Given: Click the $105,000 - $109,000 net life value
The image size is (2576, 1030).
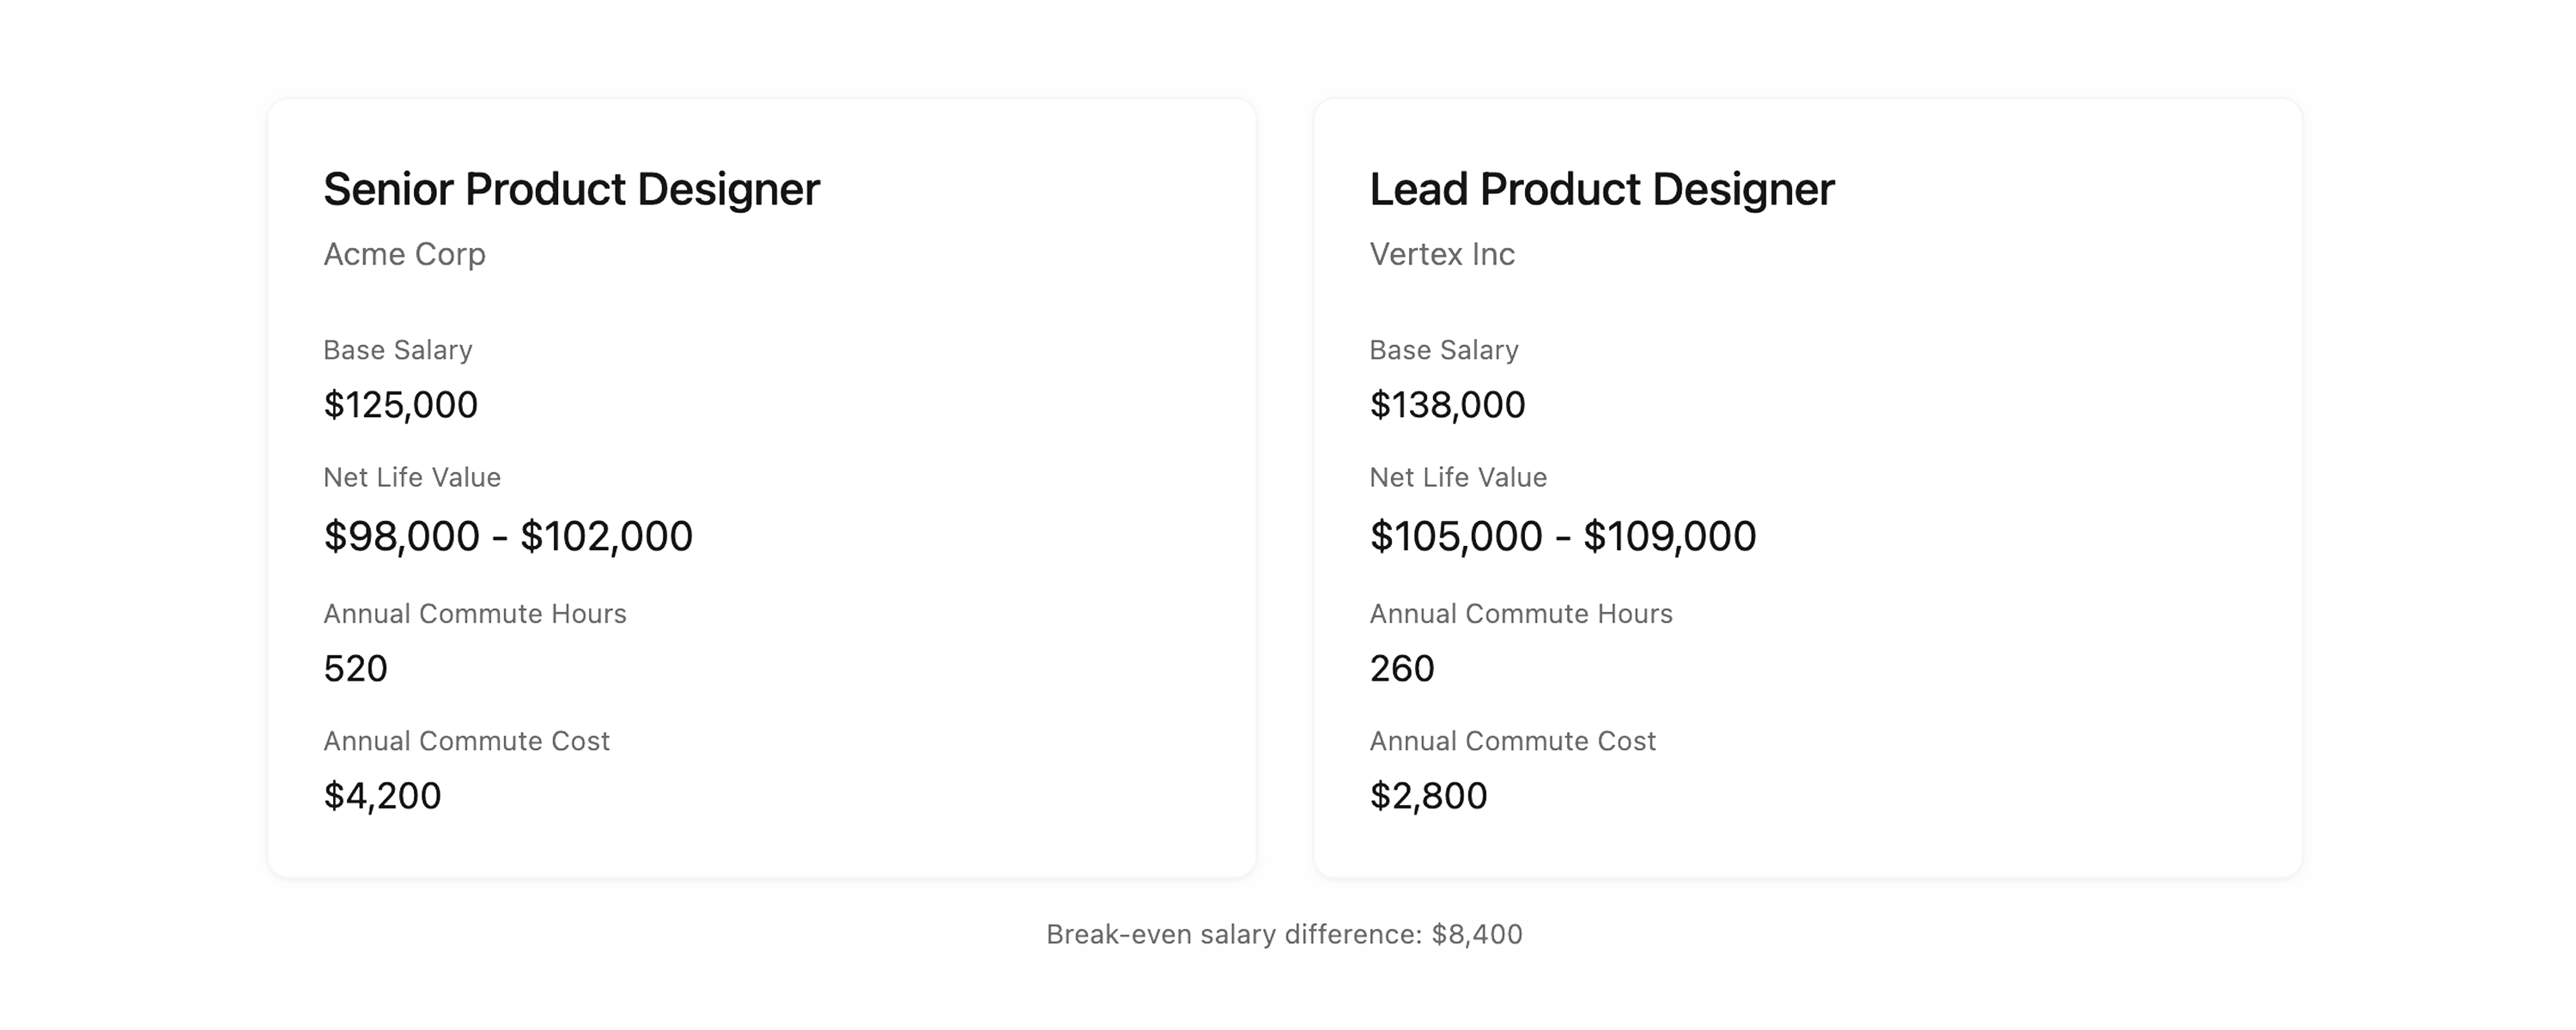Looking at the screenshot, I should click(1562, 536).
